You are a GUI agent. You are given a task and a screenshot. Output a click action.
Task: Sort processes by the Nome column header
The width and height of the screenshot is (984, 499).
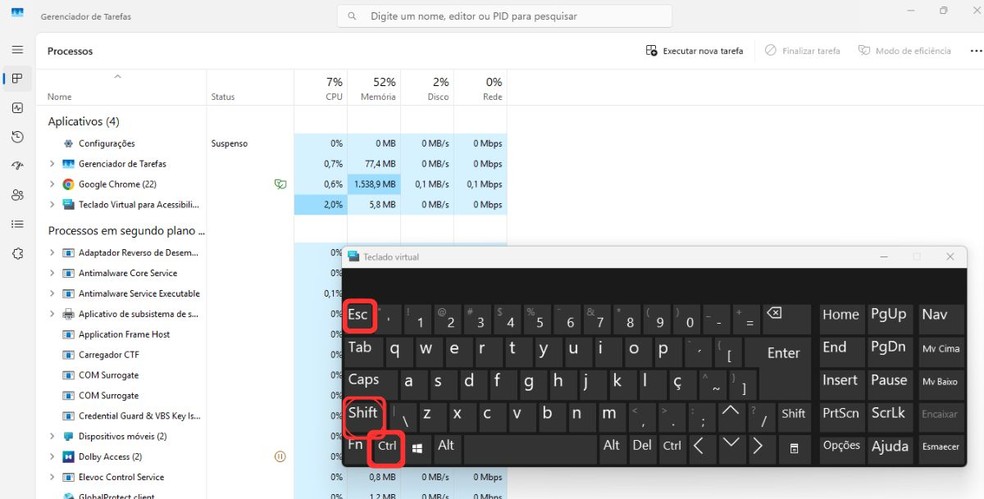121,87
